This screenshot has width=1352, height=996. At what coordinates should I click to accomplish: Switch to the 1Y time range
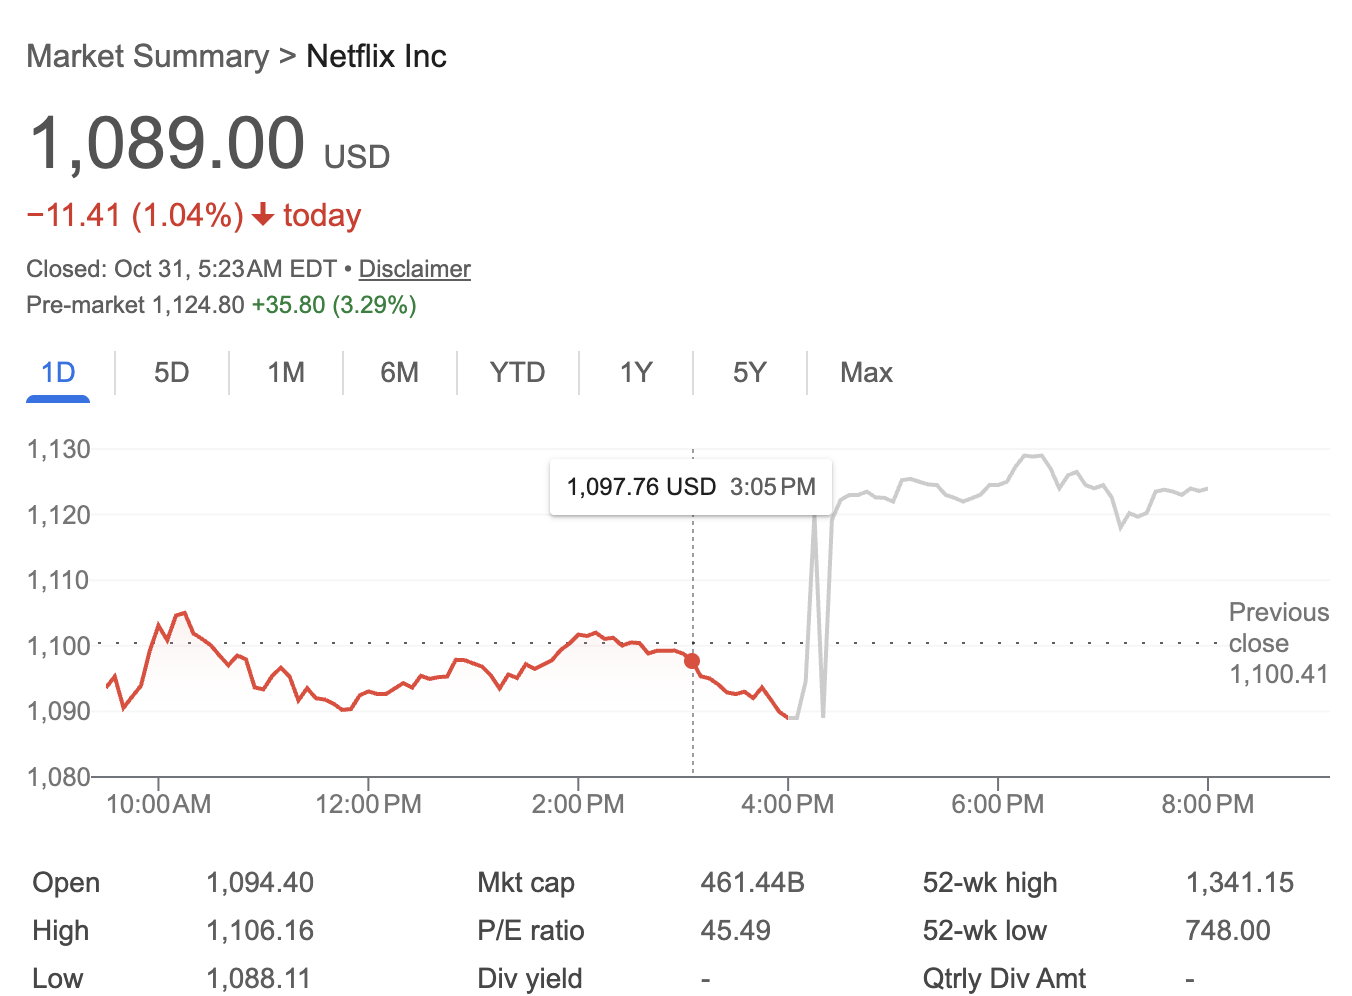tap(636, 372)
